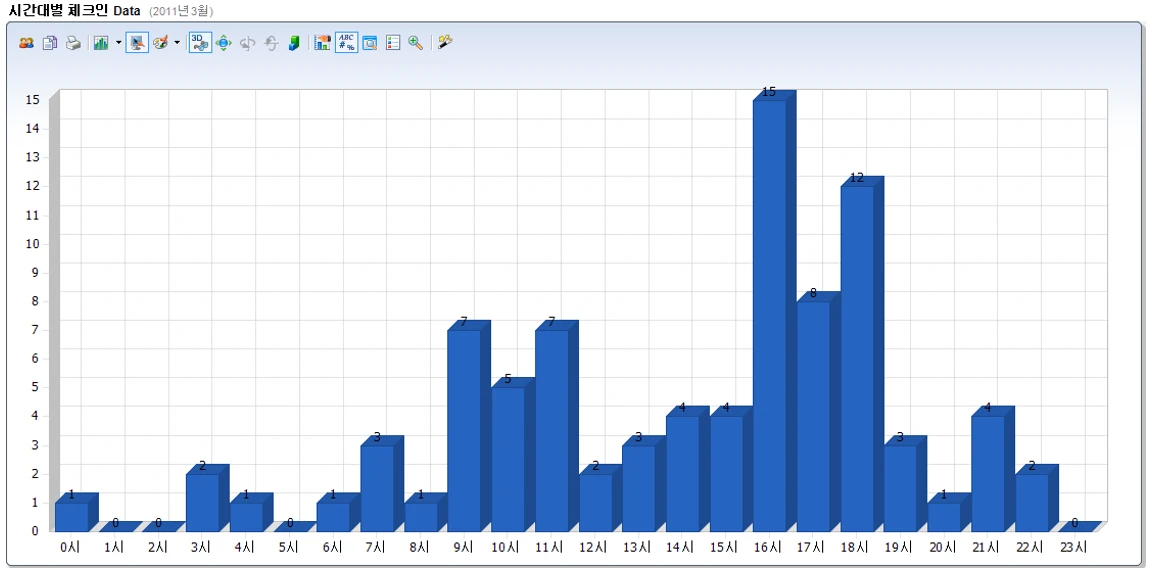Open chart properties wand icon
The height and width of the screenshot is (574, 1151).
(445, 43)
